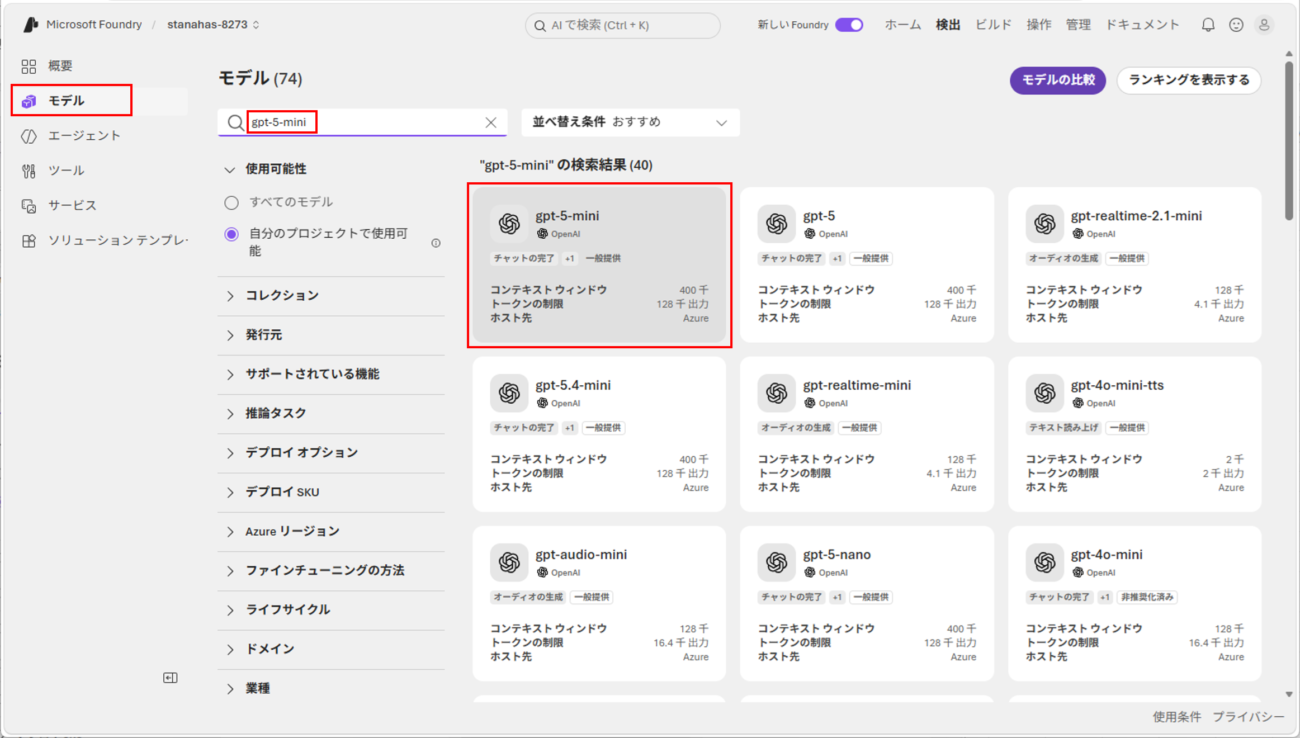Viewport: 1300px width, 738px height.
Task: Click the Microsoft Foundry logo icon
Action: click(x=30, y=24)
